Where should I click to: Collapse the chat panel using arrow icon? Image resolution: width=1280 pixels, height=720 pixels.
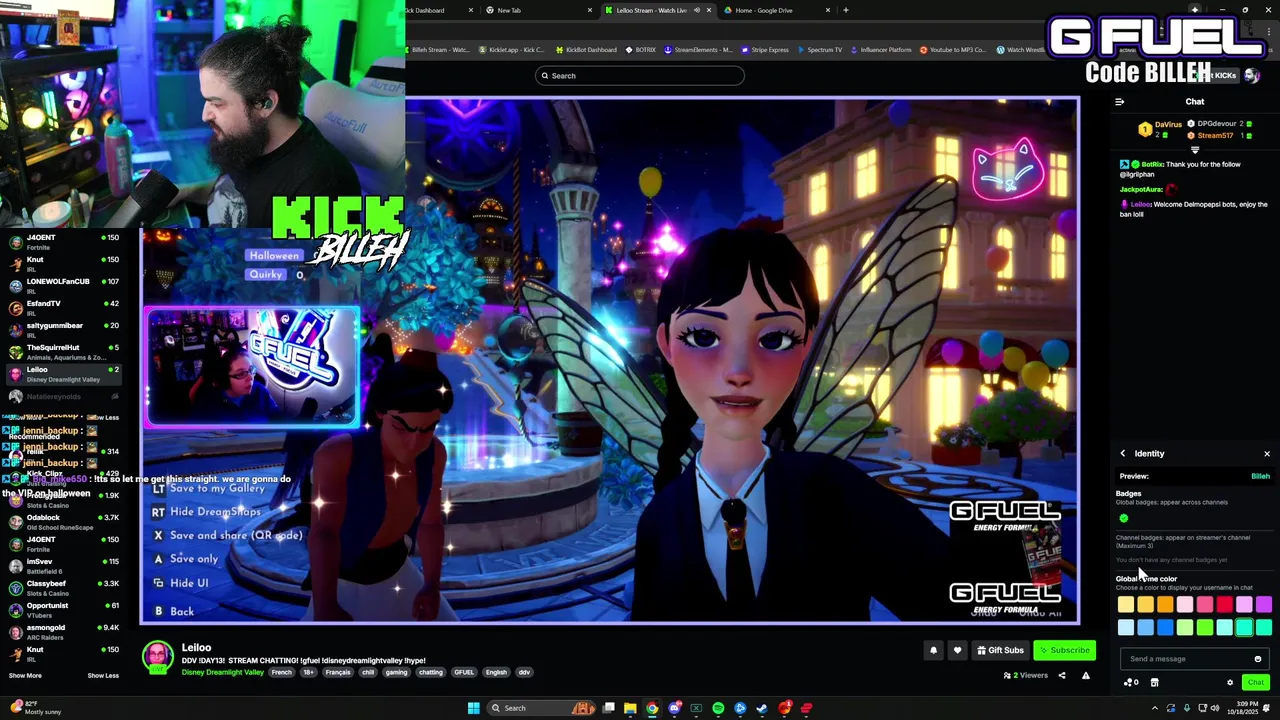coord(1120,102)
